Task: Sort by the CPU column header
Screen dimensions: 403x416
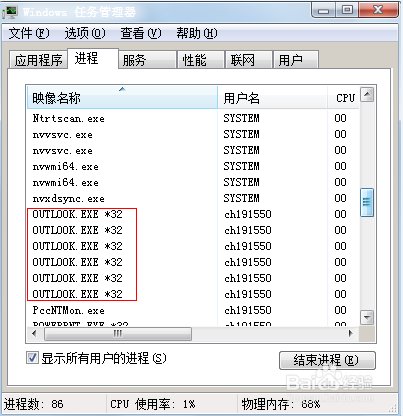Action: point(344,97)
